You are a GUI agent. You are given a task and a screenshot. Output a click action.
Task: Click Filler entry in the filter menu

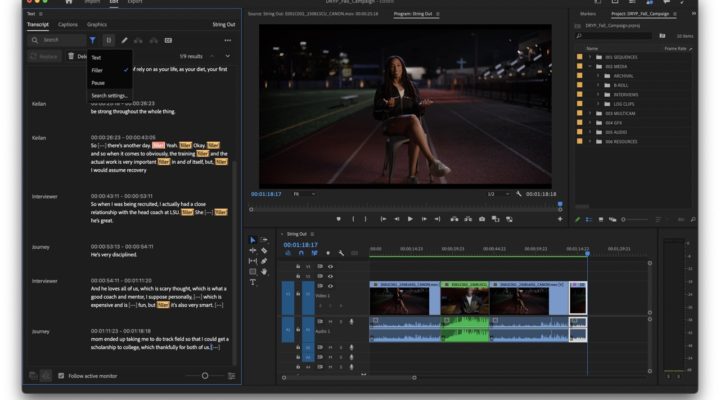click(110, 70)
